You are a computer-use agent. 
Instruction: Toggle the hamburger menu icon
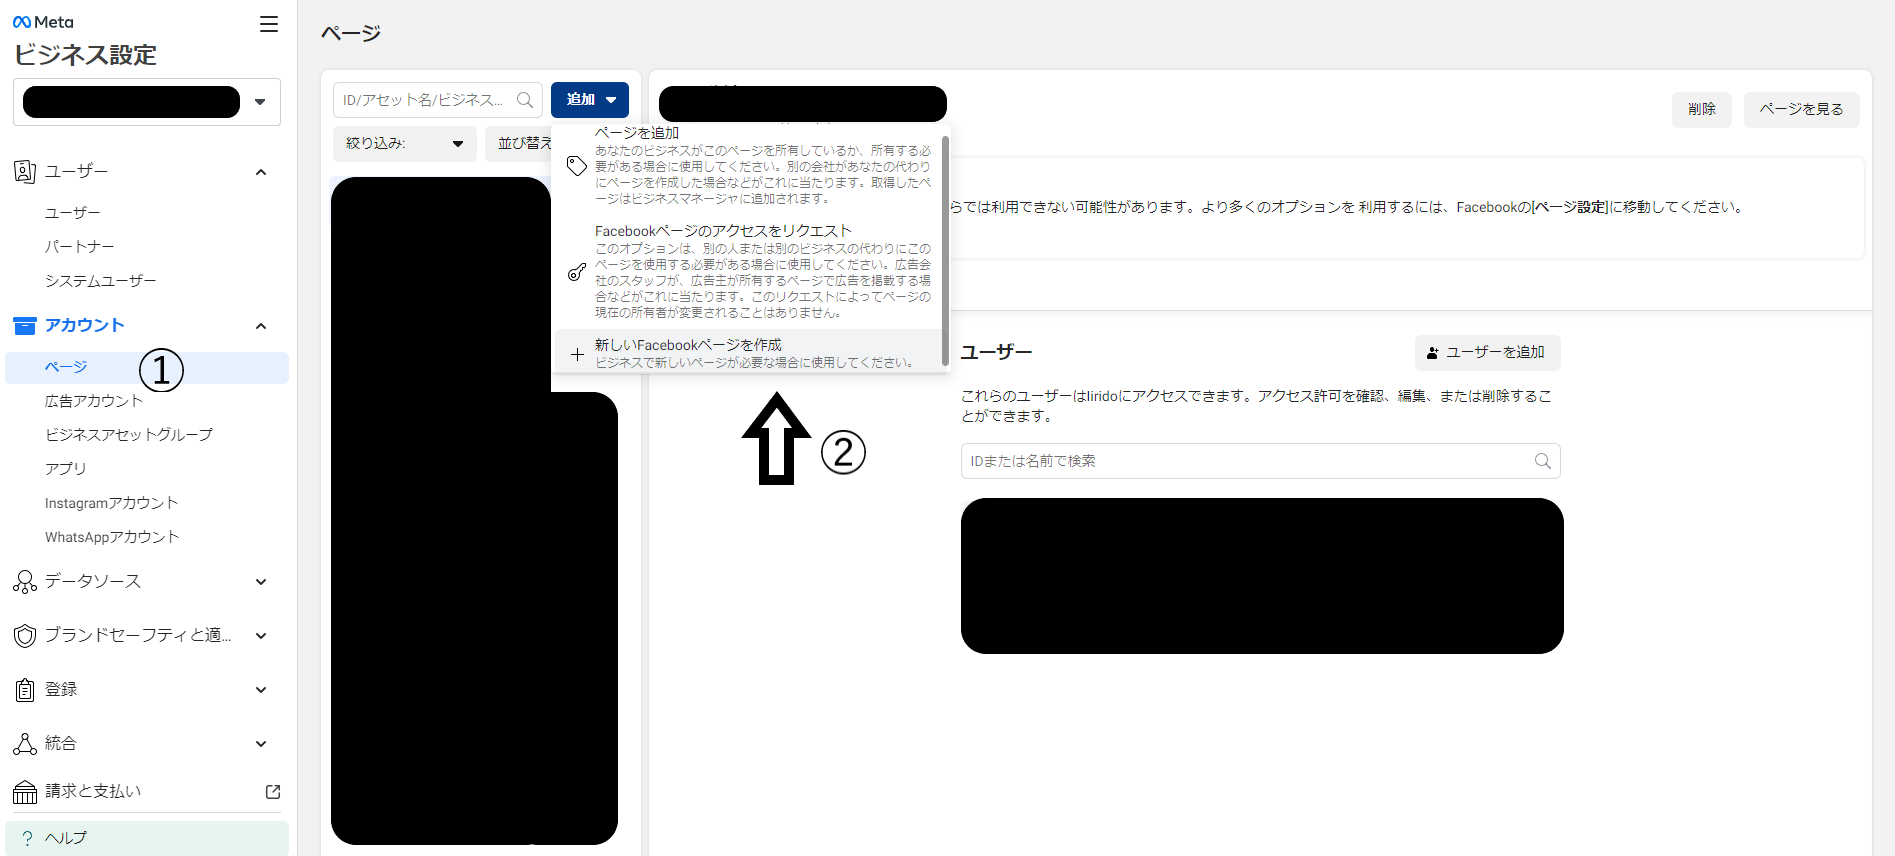269,24
